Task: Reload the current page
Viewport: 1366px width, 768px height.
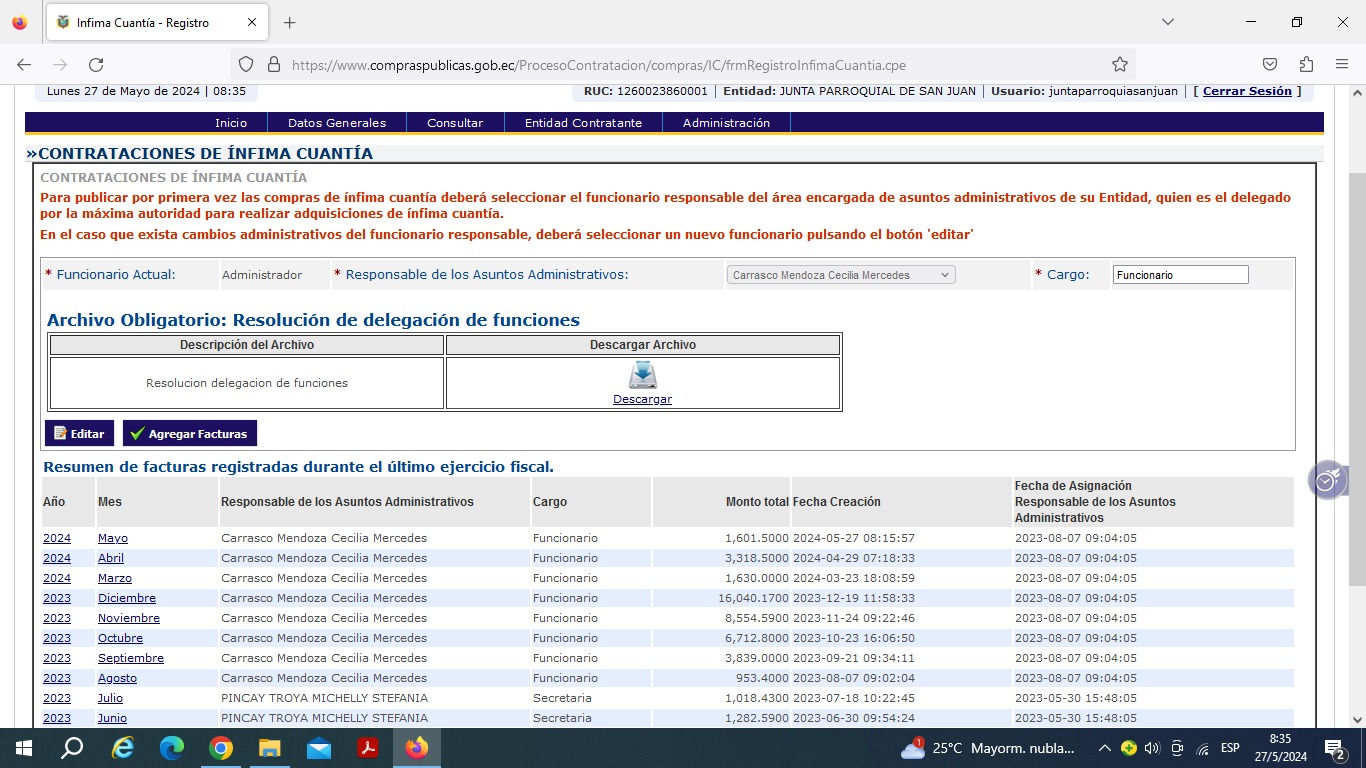Action: (x=96, y=65)
